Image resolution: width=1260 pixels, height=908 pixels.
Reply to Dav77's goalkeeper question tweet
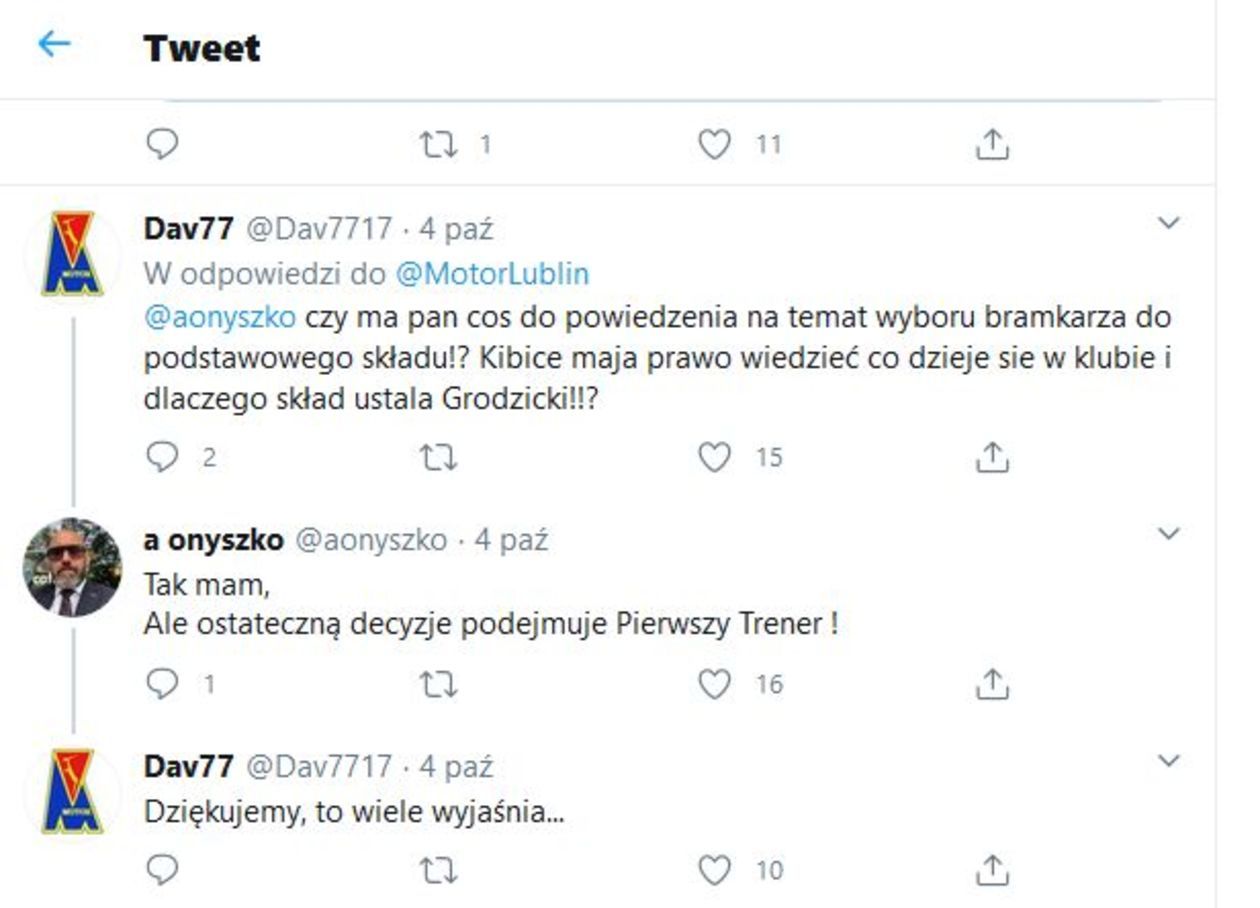[x=162, y=457]
